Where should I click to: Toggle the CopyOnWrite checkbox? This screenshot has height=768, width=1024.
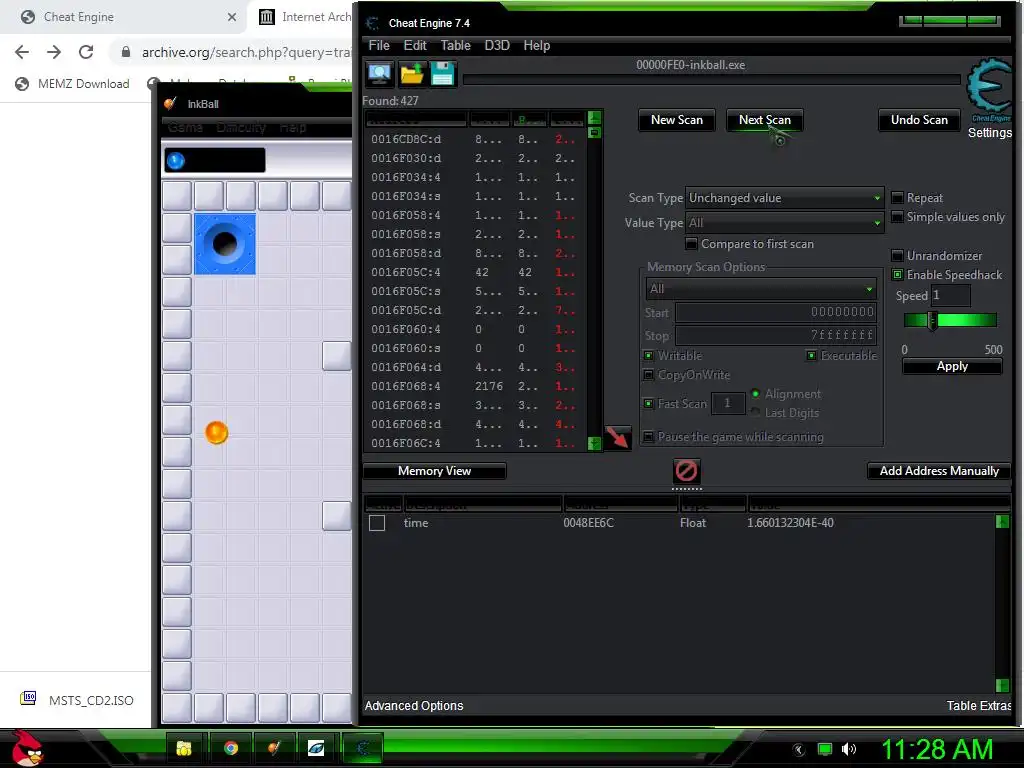pos(648,375)
